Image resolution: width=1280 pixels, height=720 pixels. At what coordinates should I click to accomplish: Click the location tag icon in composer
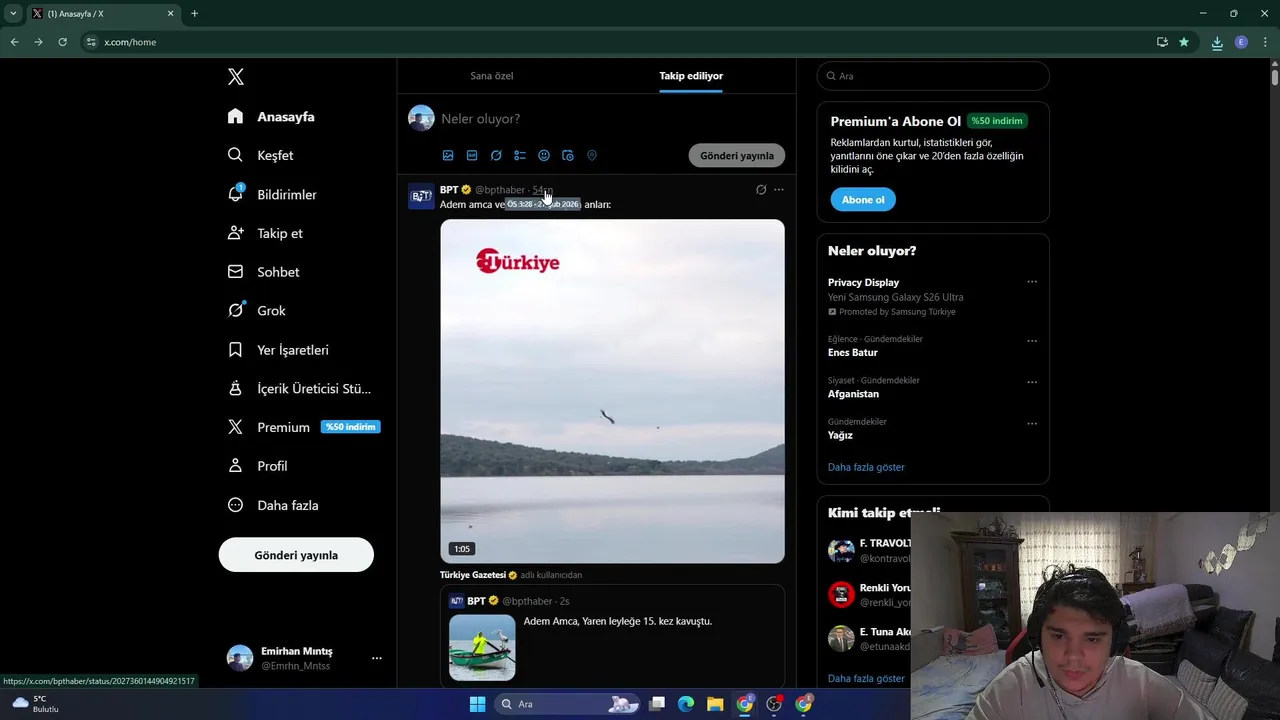click(592, 155)
